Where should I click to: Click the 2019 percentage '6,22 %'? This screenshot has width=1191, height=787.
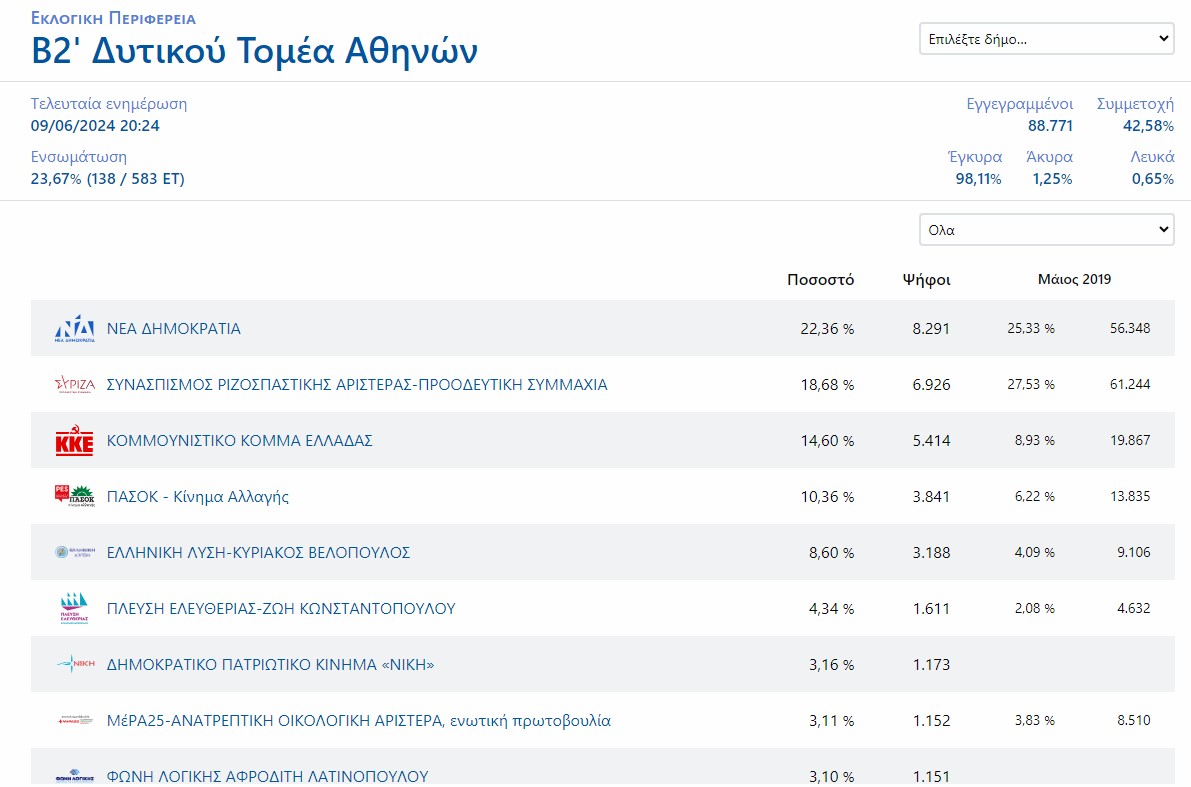(x=1035, y=496)
